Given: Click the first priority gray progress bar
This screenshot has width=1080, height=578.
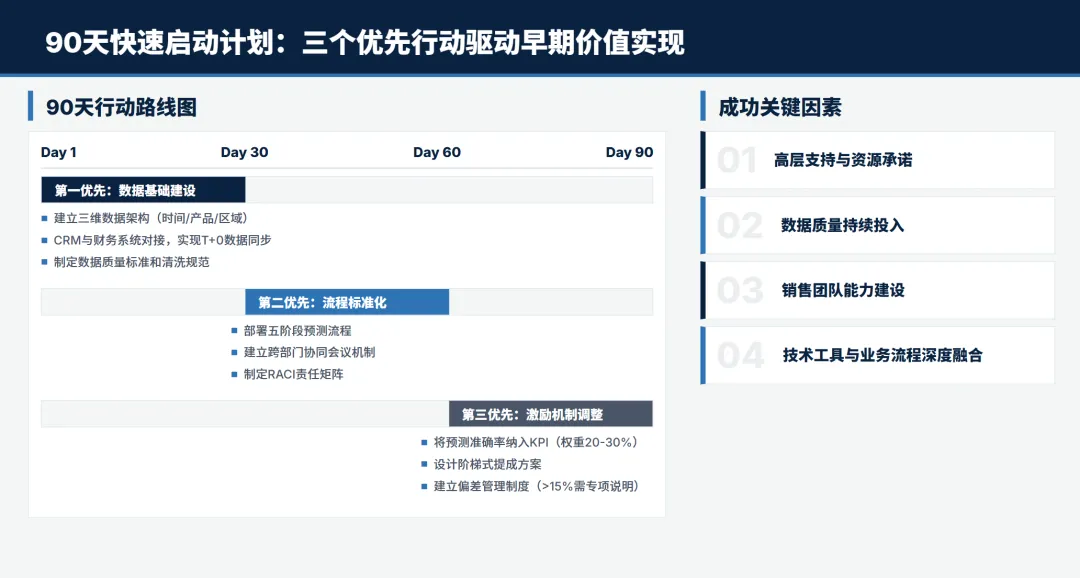Looking at the screenshot, I should coord(450,189).
